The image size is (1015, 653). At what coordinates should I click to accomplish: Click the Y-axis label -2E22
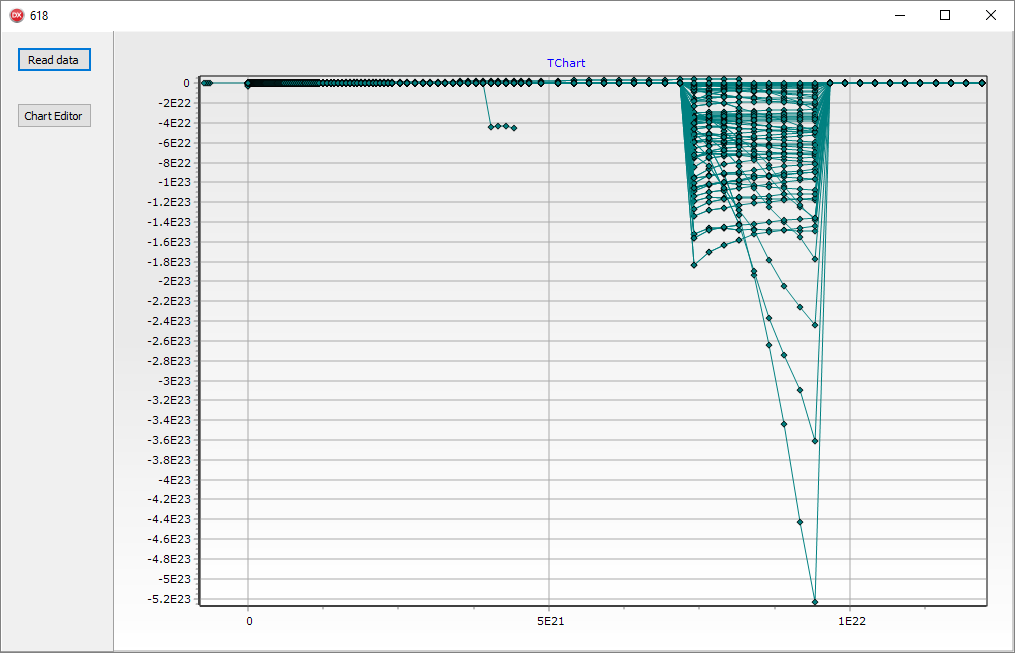(175, 103)
